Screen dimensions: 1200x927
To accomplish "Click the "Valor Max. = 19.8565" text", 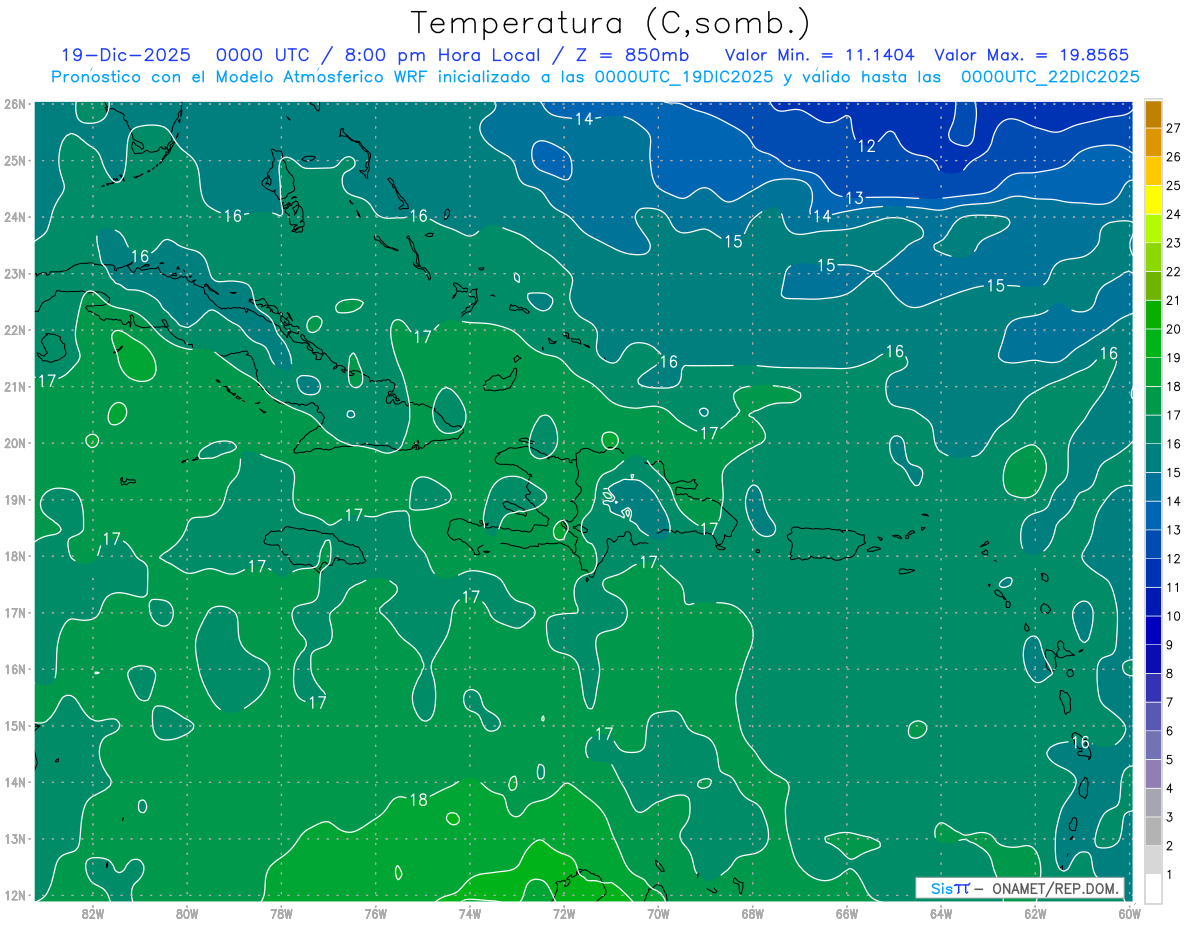I will [1032, 55].
